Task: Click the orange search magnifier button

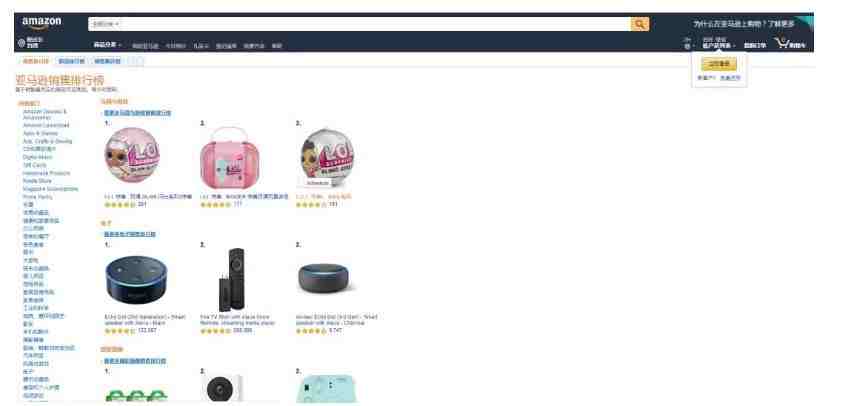Action: click(640, 24)
